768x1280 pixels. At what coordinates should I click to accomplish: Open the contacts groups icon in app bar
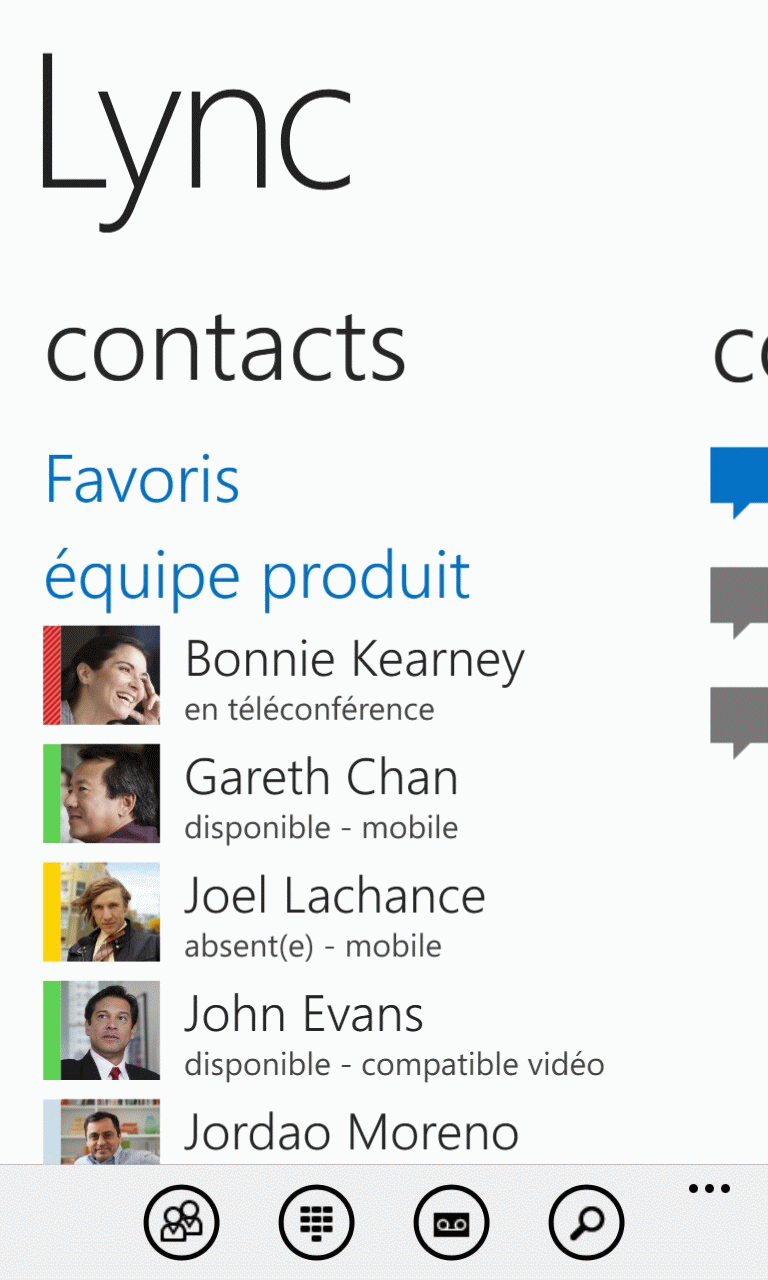point(181,1221)
